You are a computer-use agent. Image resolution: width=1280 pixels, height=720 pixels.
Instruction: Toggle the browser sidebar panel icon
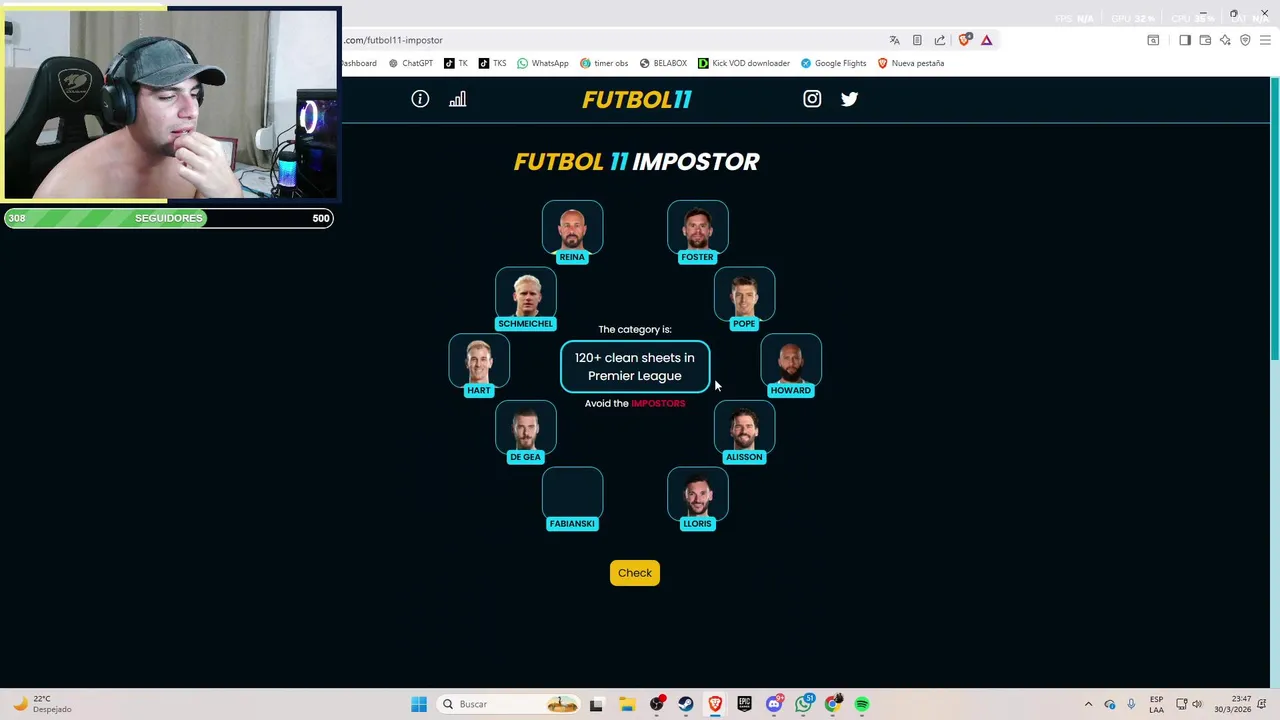pyautogui.click(x=1185, y=40)
